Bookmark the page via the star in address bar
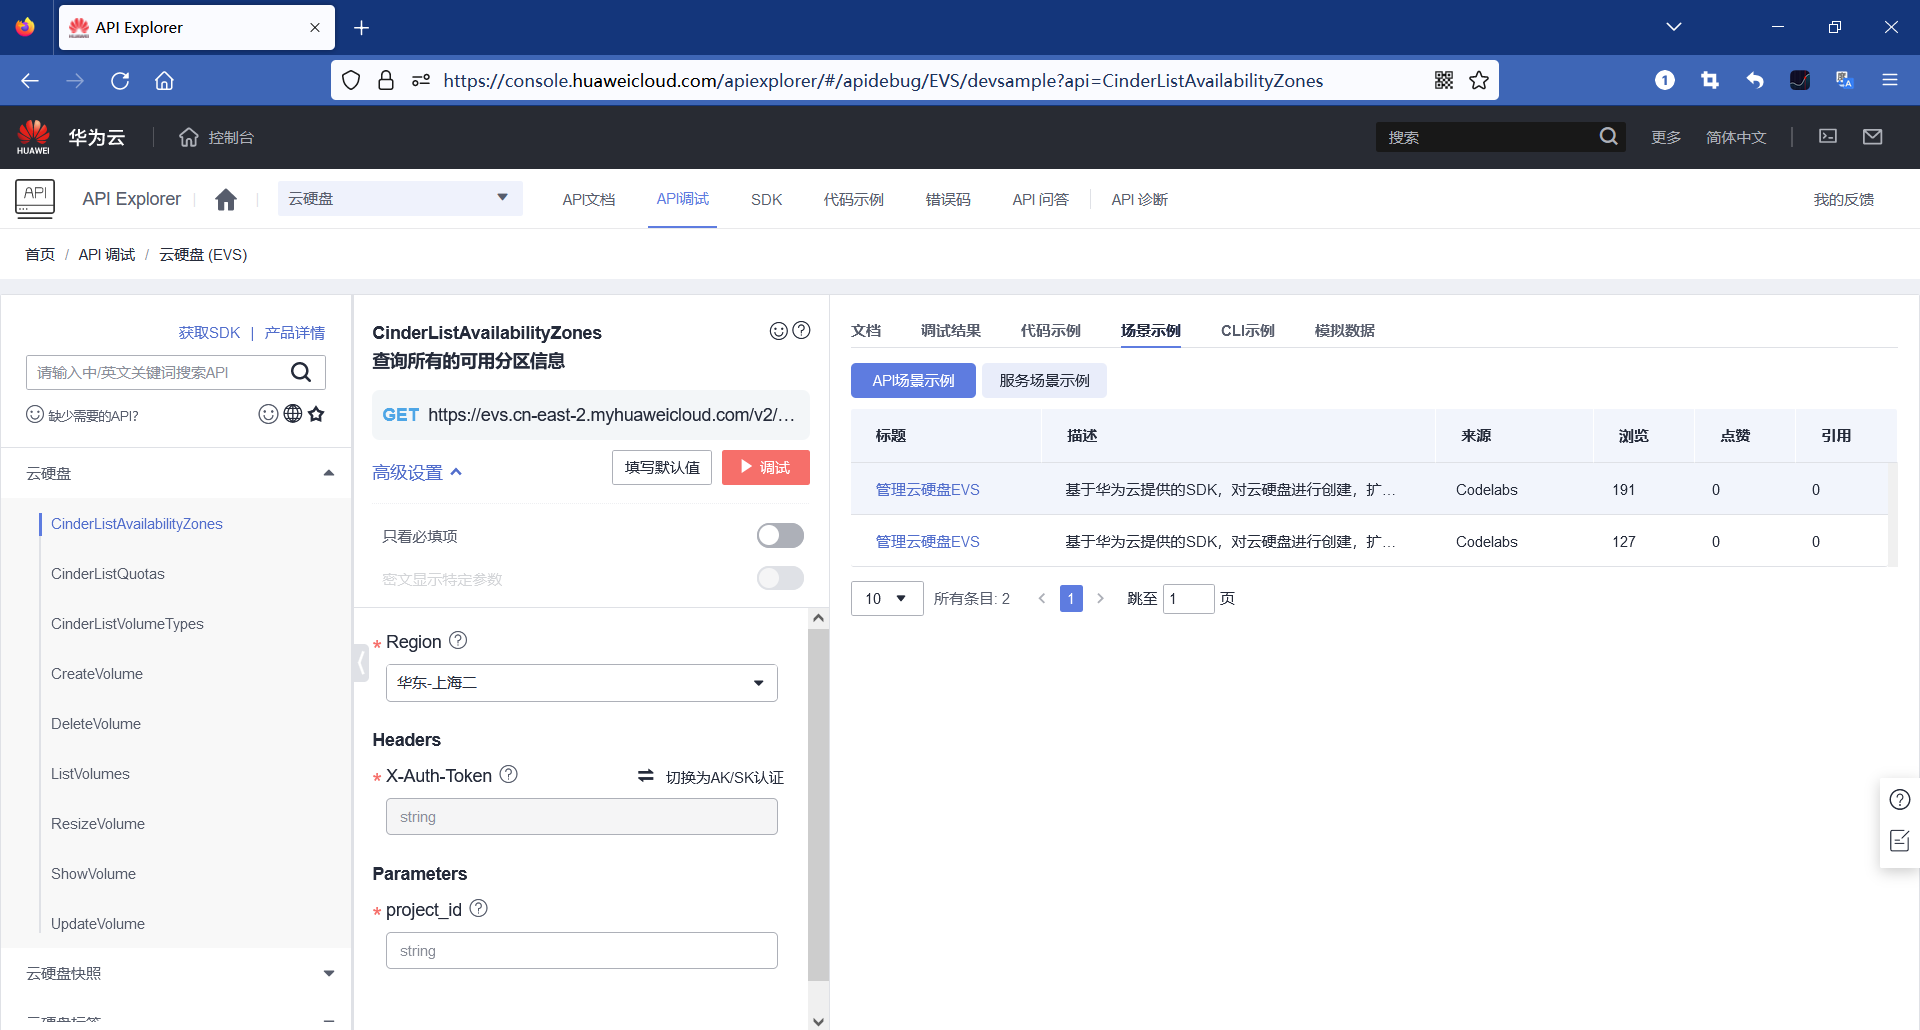The height and width of the screenshot is (1030, 1920). coord(1479,80)
